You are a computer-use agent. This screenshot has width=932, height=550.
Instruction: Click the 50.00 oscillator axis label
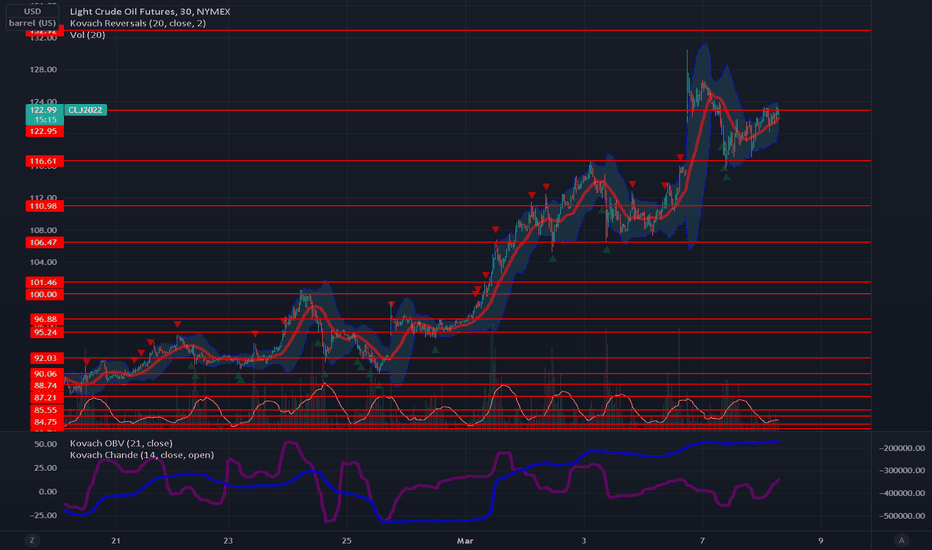[46, 444]
